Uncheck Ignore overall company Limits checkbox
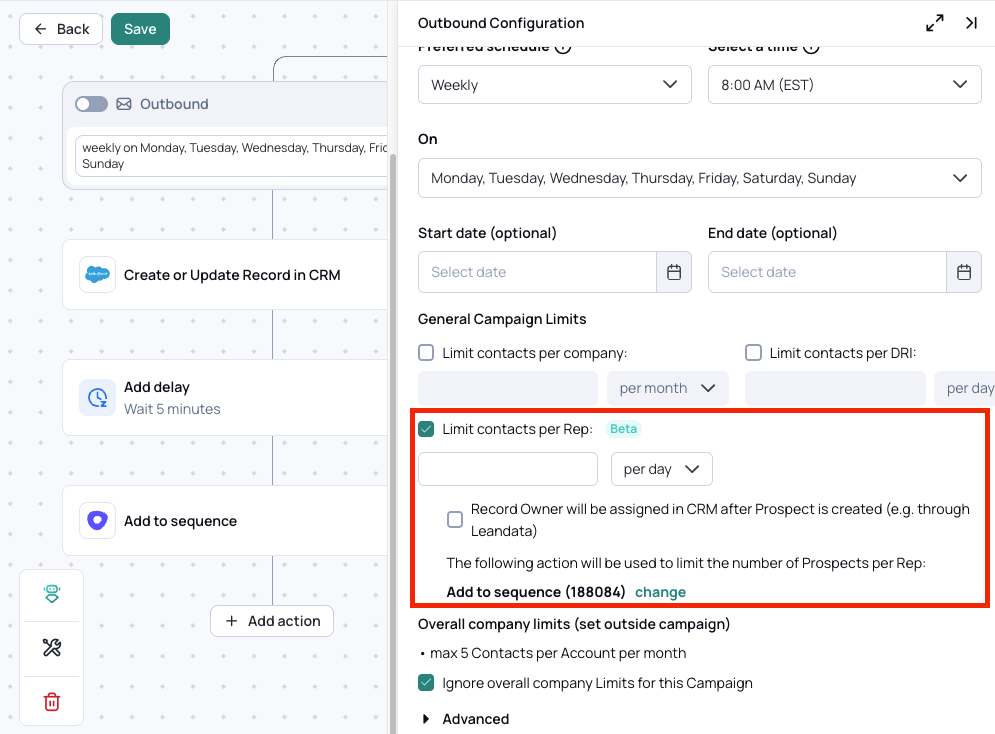The height and width of the screenshot is (734, 995). [x=426, y=683]
